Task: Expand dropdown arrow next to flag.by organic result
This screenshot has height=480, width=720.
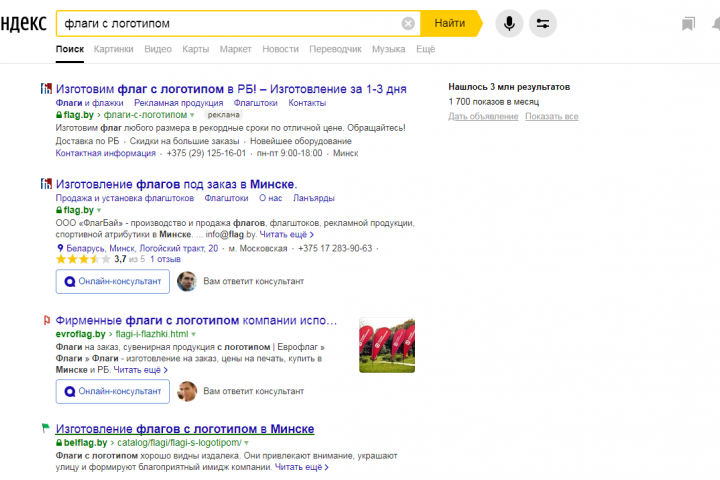Action: (x=99, y=210)
